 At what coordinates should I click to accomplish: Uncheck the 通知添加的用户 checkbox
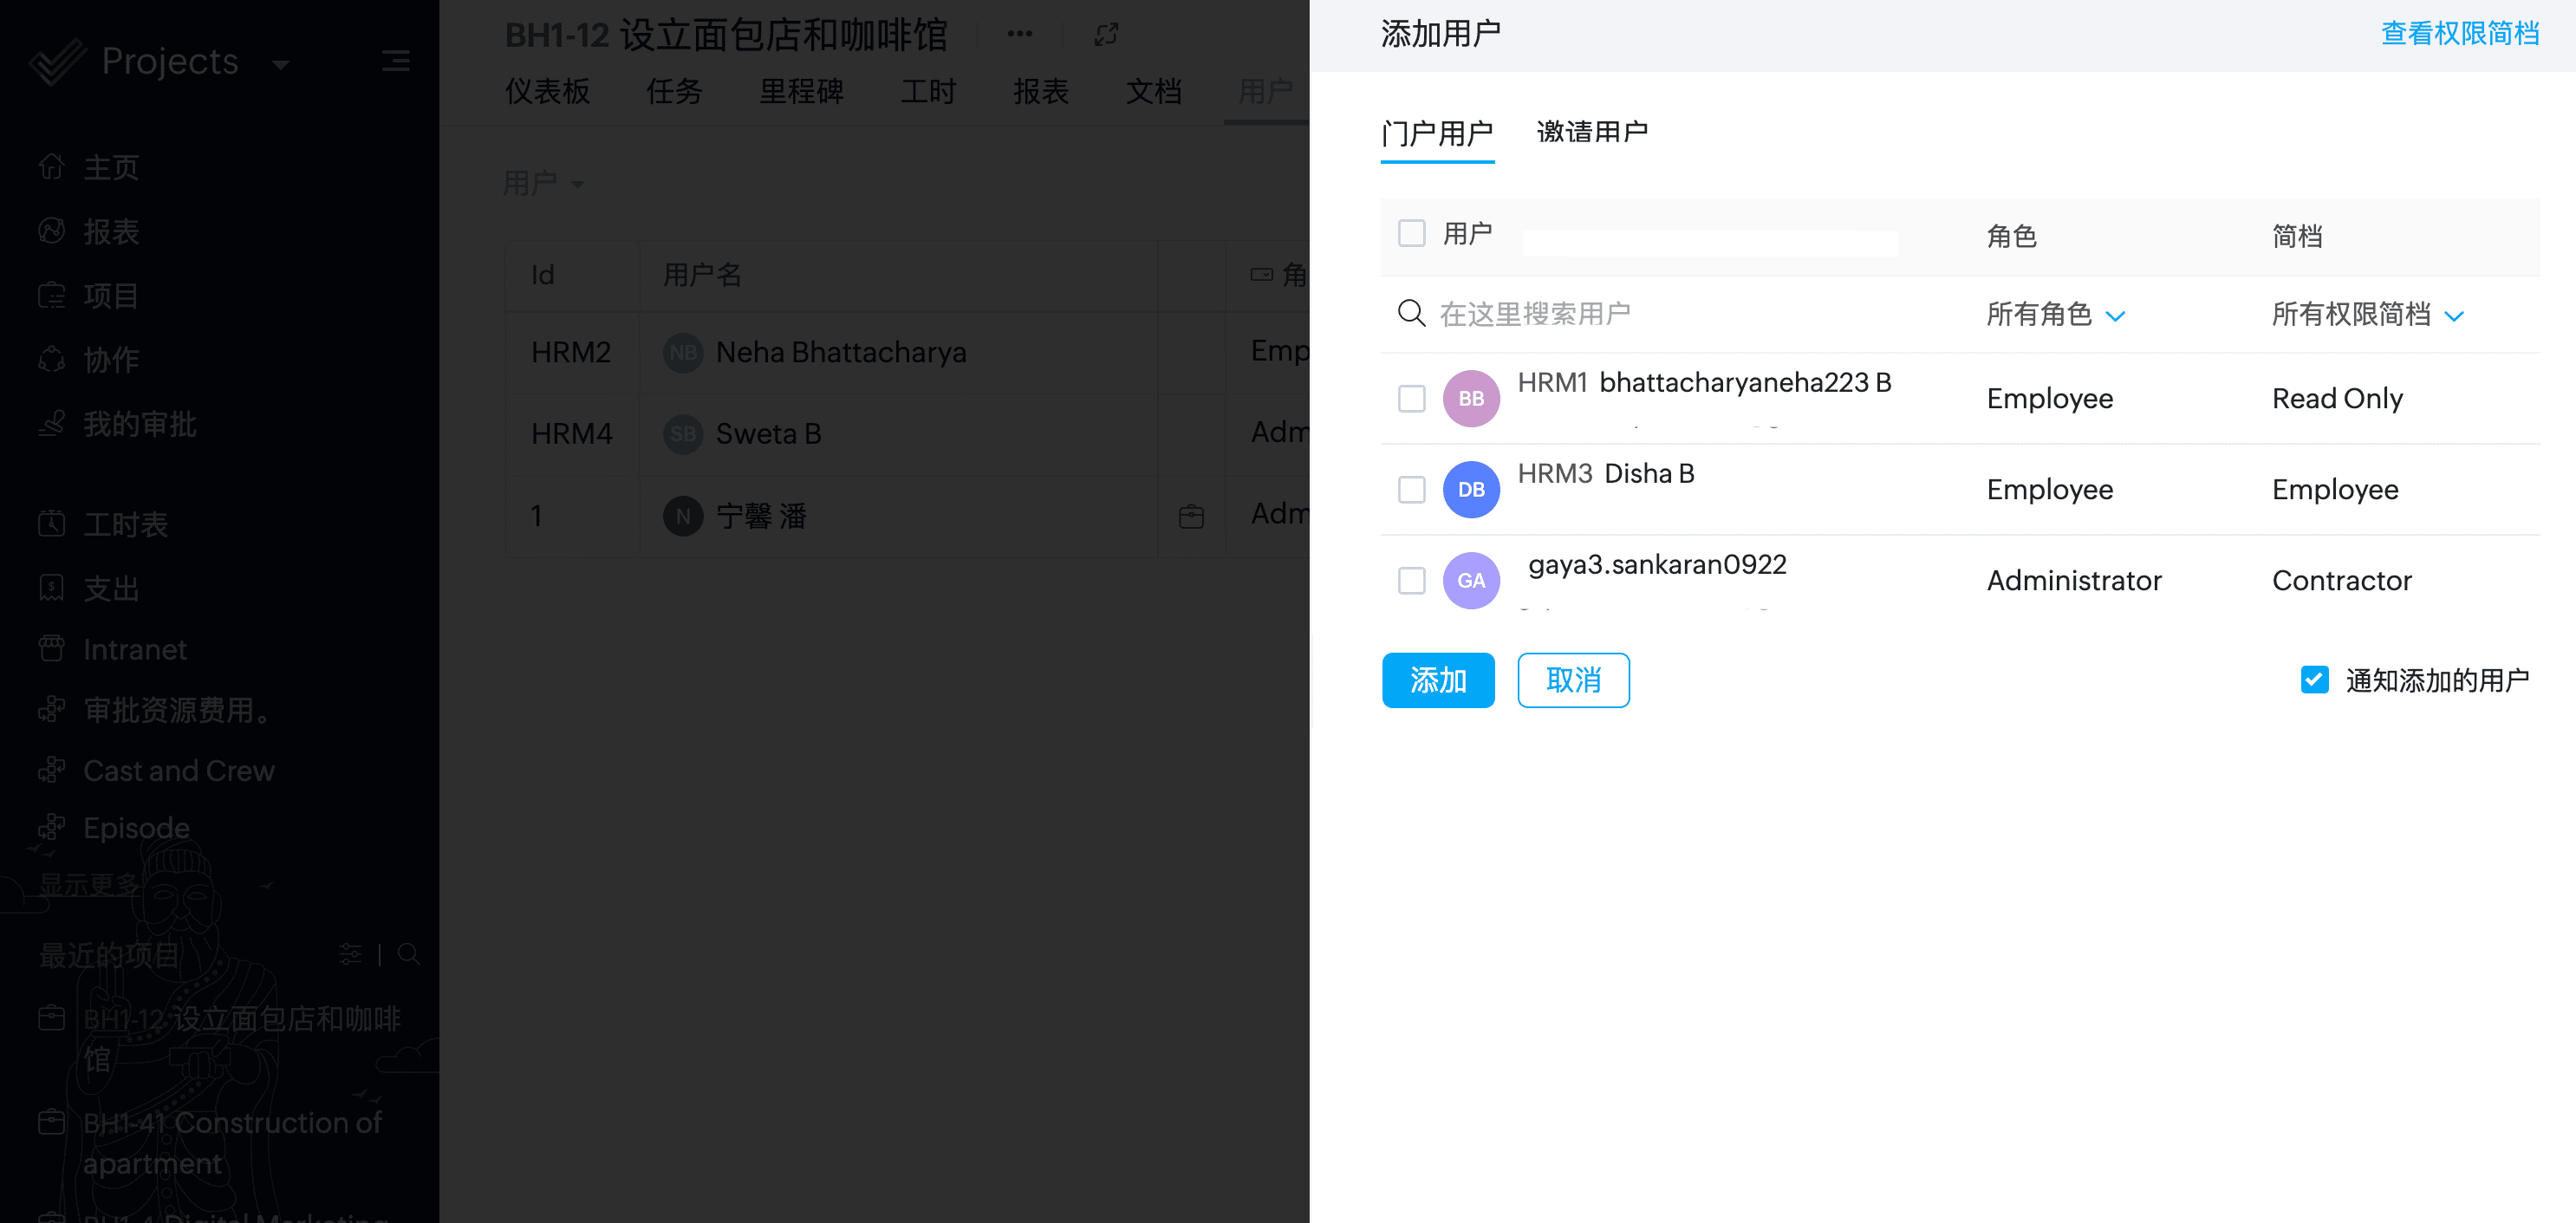[x=2314, y=680]
